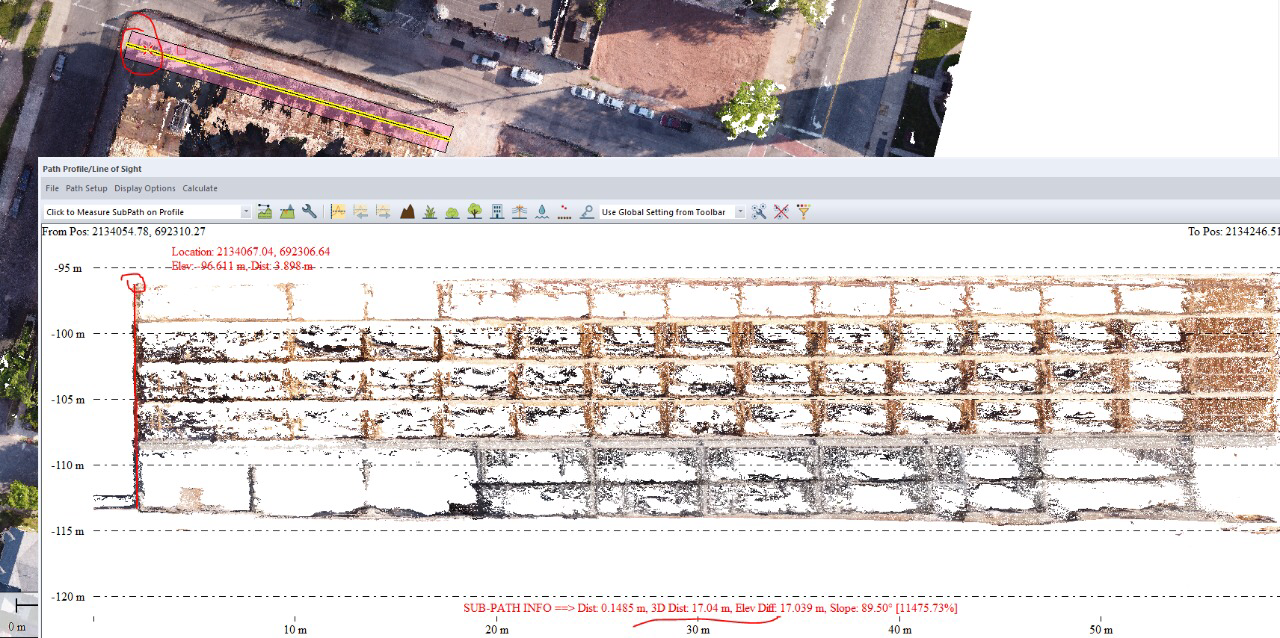Open the Path Setup menu
The height and width of the screenshot is (638, 1280).
[x=86, y=188]
